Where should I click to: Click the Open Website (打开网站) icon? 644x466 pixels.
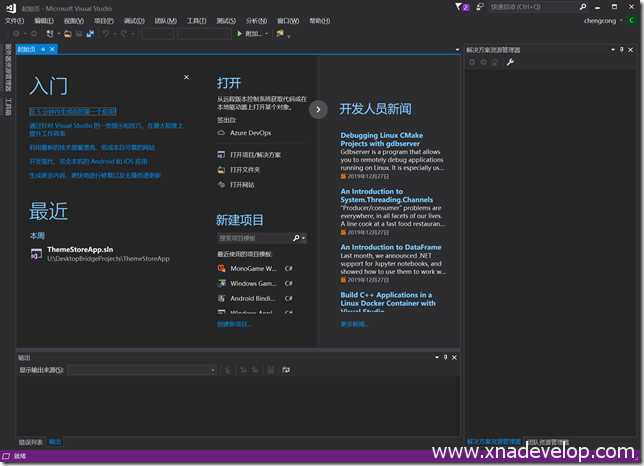pos(222,185)
